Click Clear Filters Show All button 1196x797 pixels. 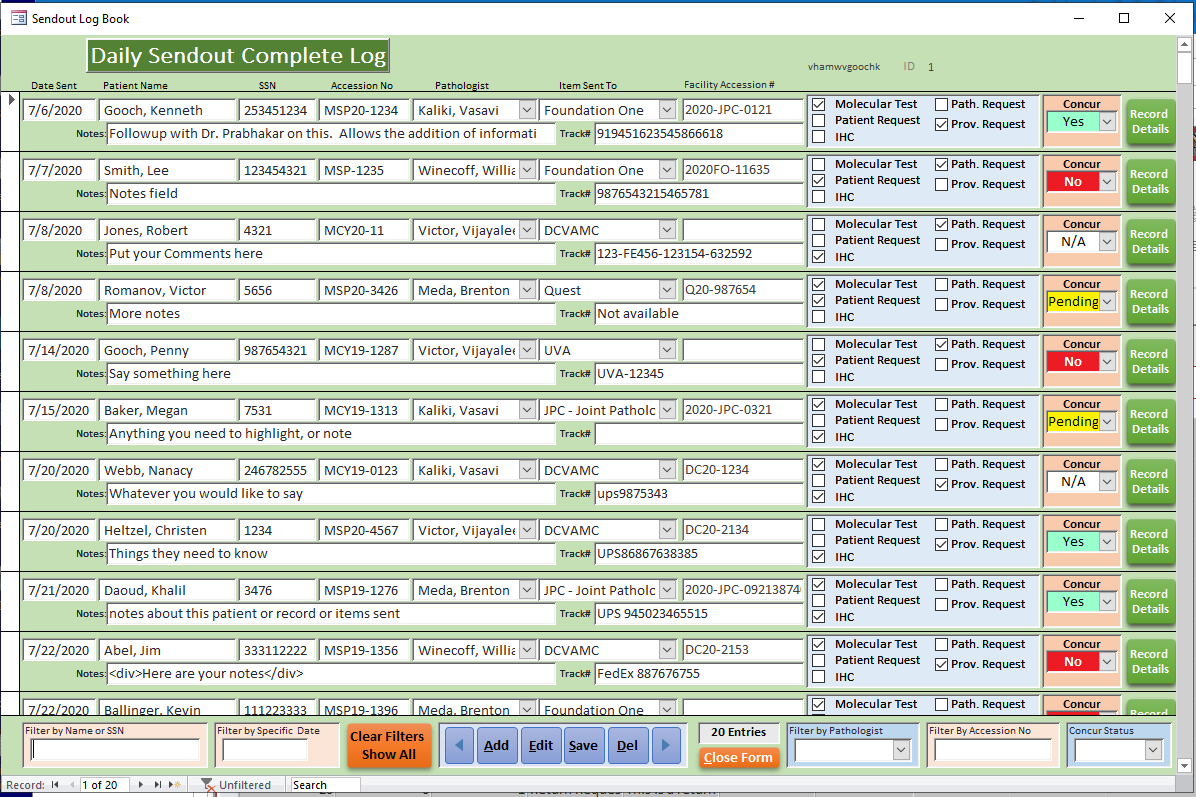click(x=387, y=745)
